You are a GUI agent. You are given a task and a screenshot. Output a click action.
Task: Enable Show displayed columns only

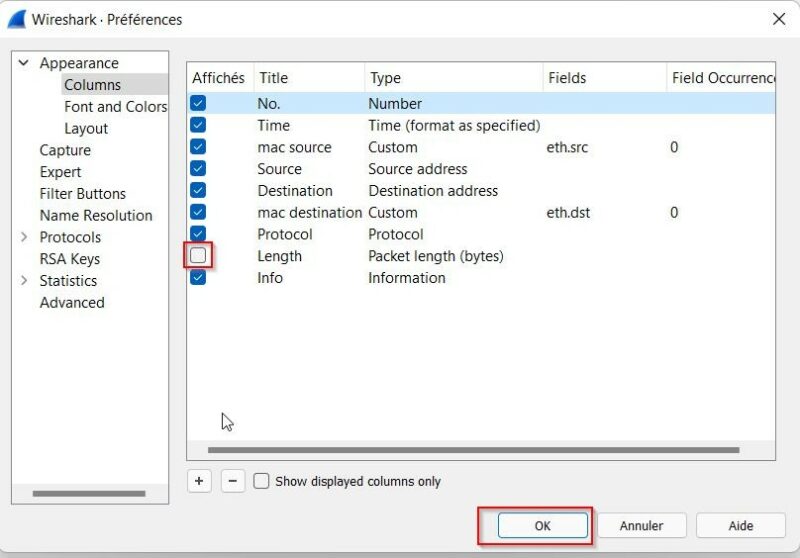click(261, 481)
